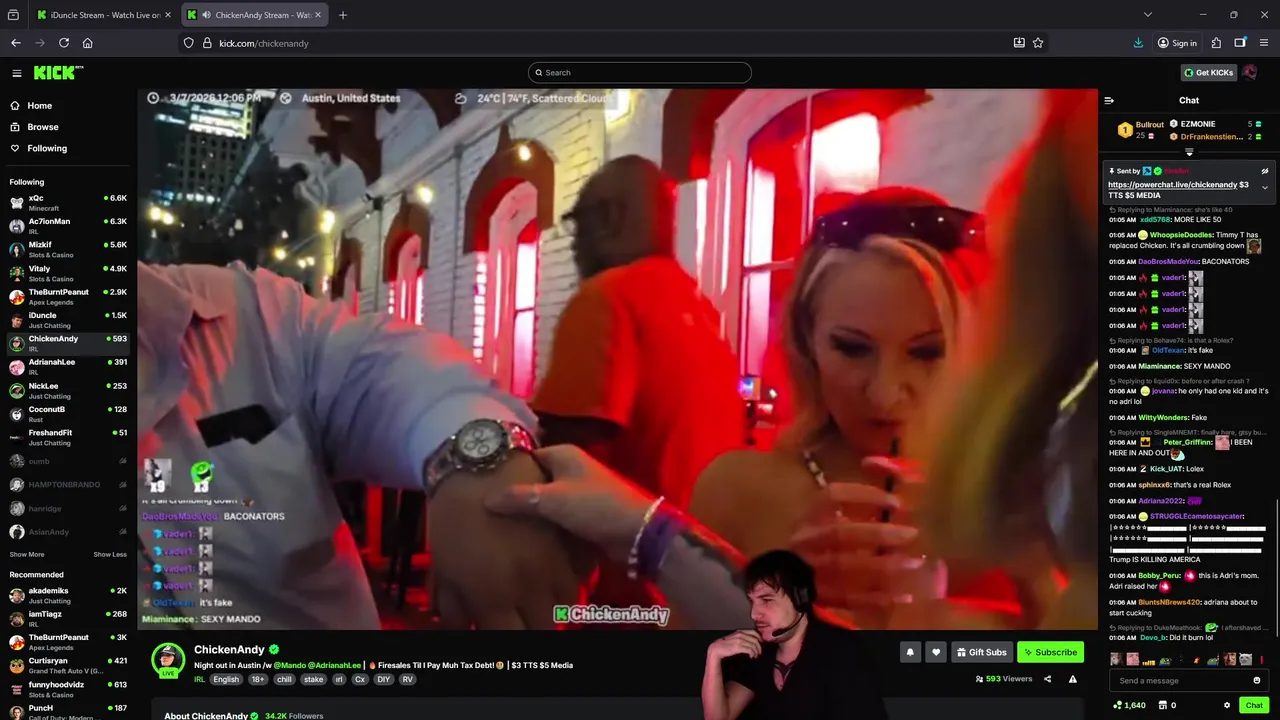The width and height of the screenshot is (1280, 720).
Task: Go to Home in the sidebar
Action: pos(40,106)
